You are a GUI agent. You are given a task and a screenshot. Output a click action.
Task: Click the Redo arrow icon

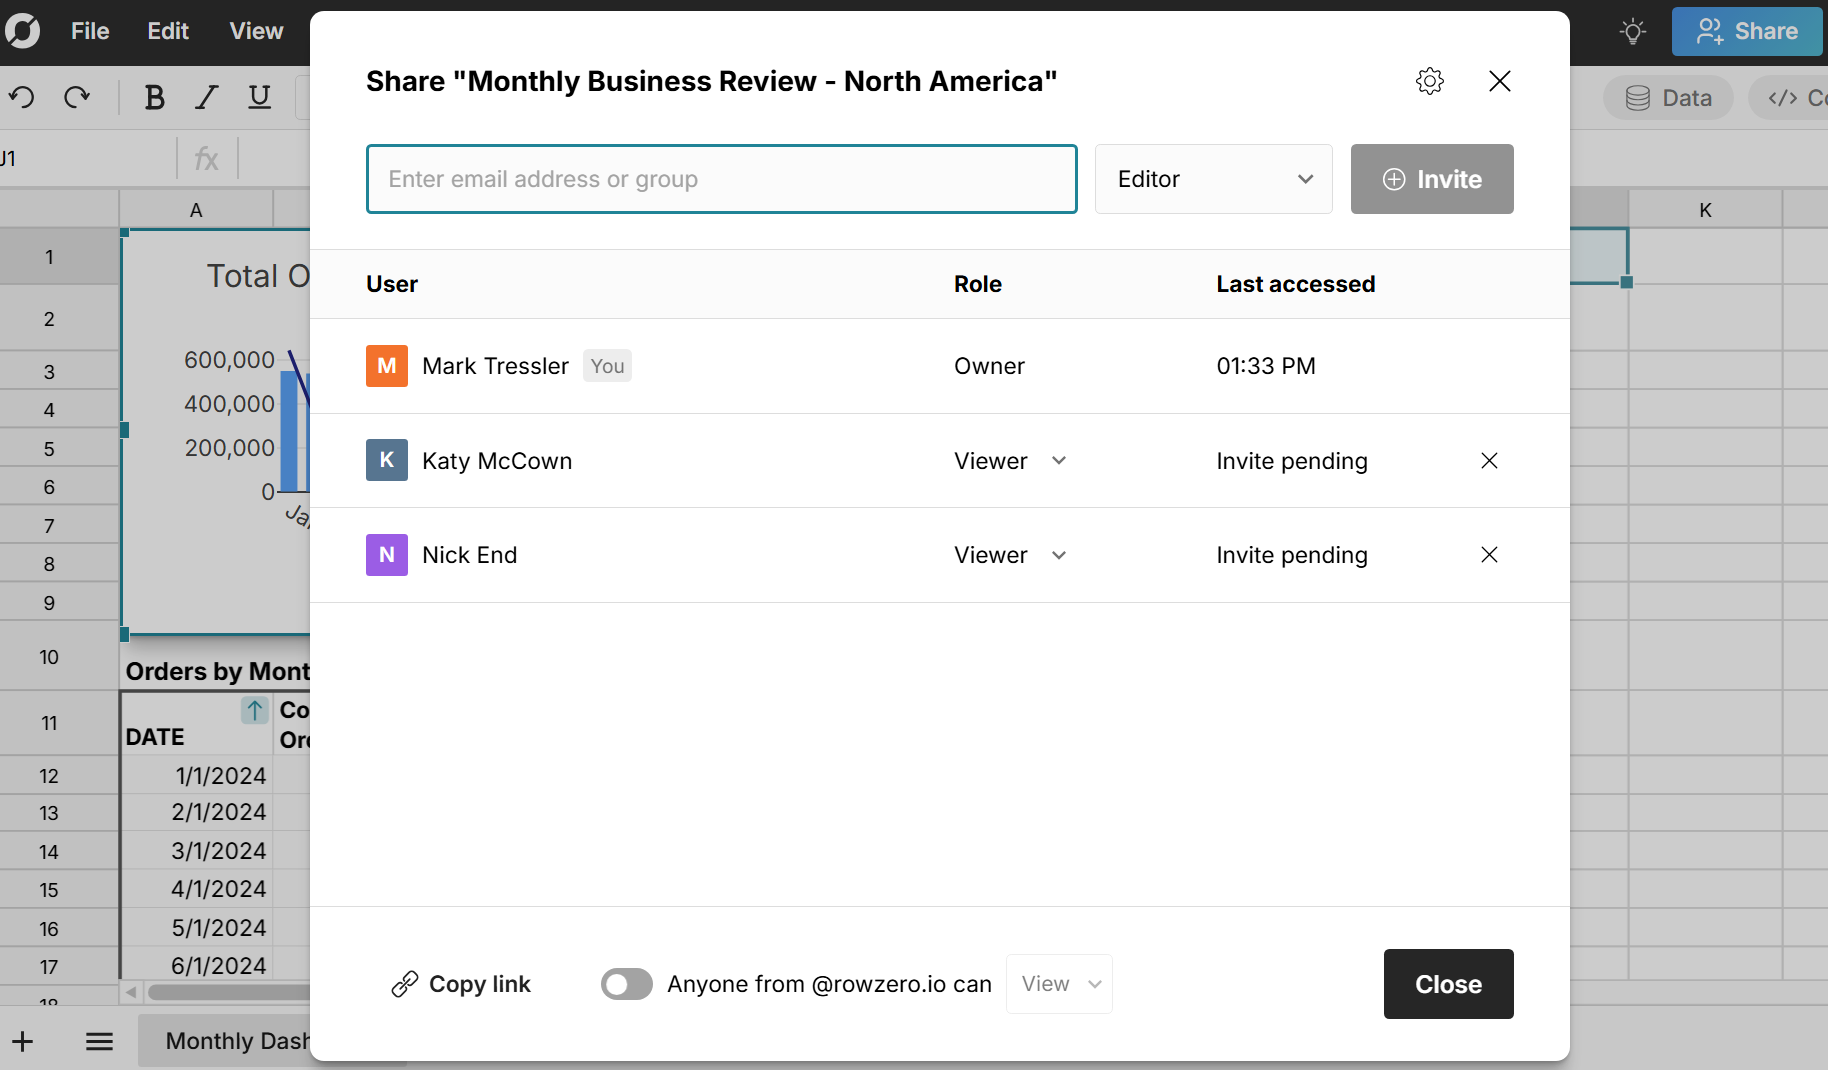(77, 97)
